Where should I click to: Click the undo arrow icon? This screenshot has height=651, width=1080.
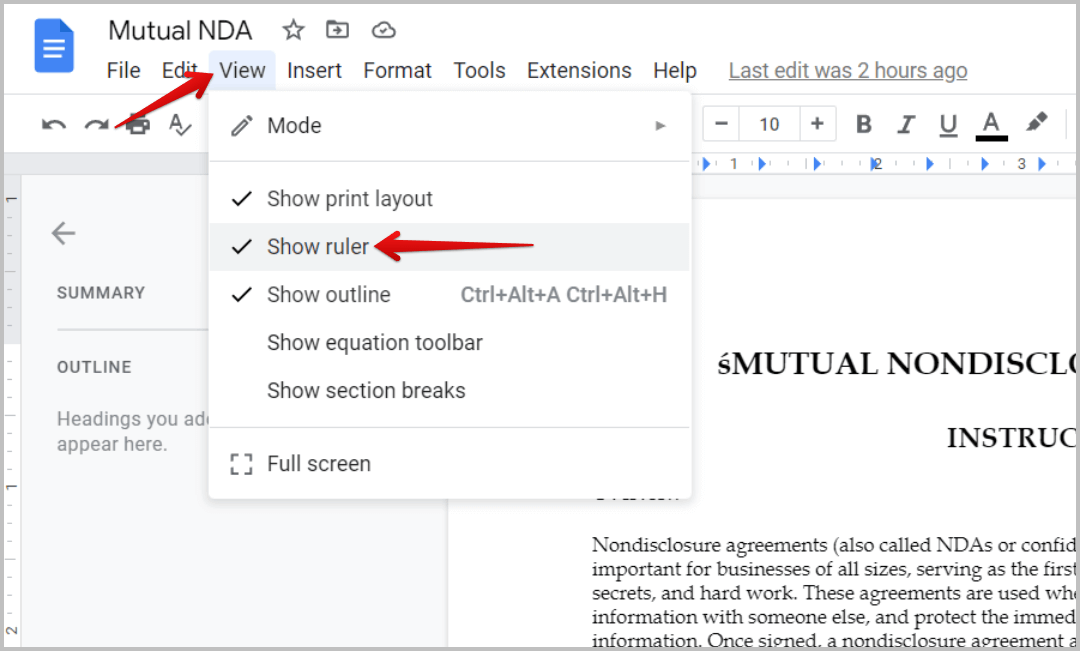pyautogui.click(x=54, y=125)
